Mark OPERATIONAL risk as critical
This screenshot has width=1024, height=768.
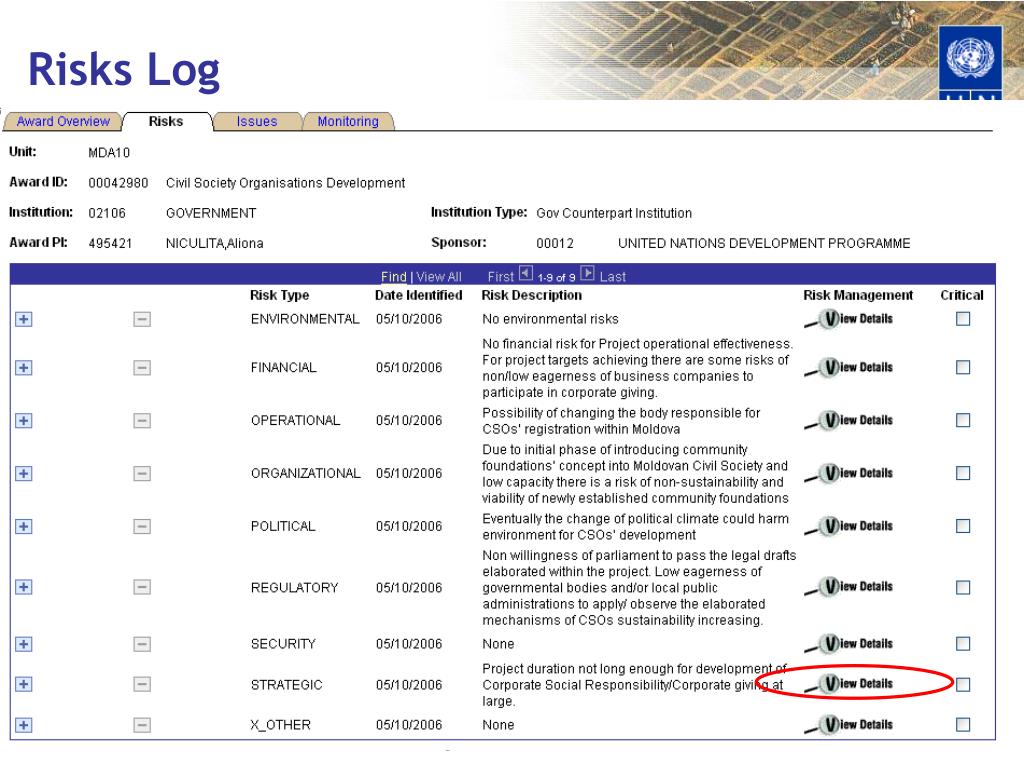pos(963,421)
